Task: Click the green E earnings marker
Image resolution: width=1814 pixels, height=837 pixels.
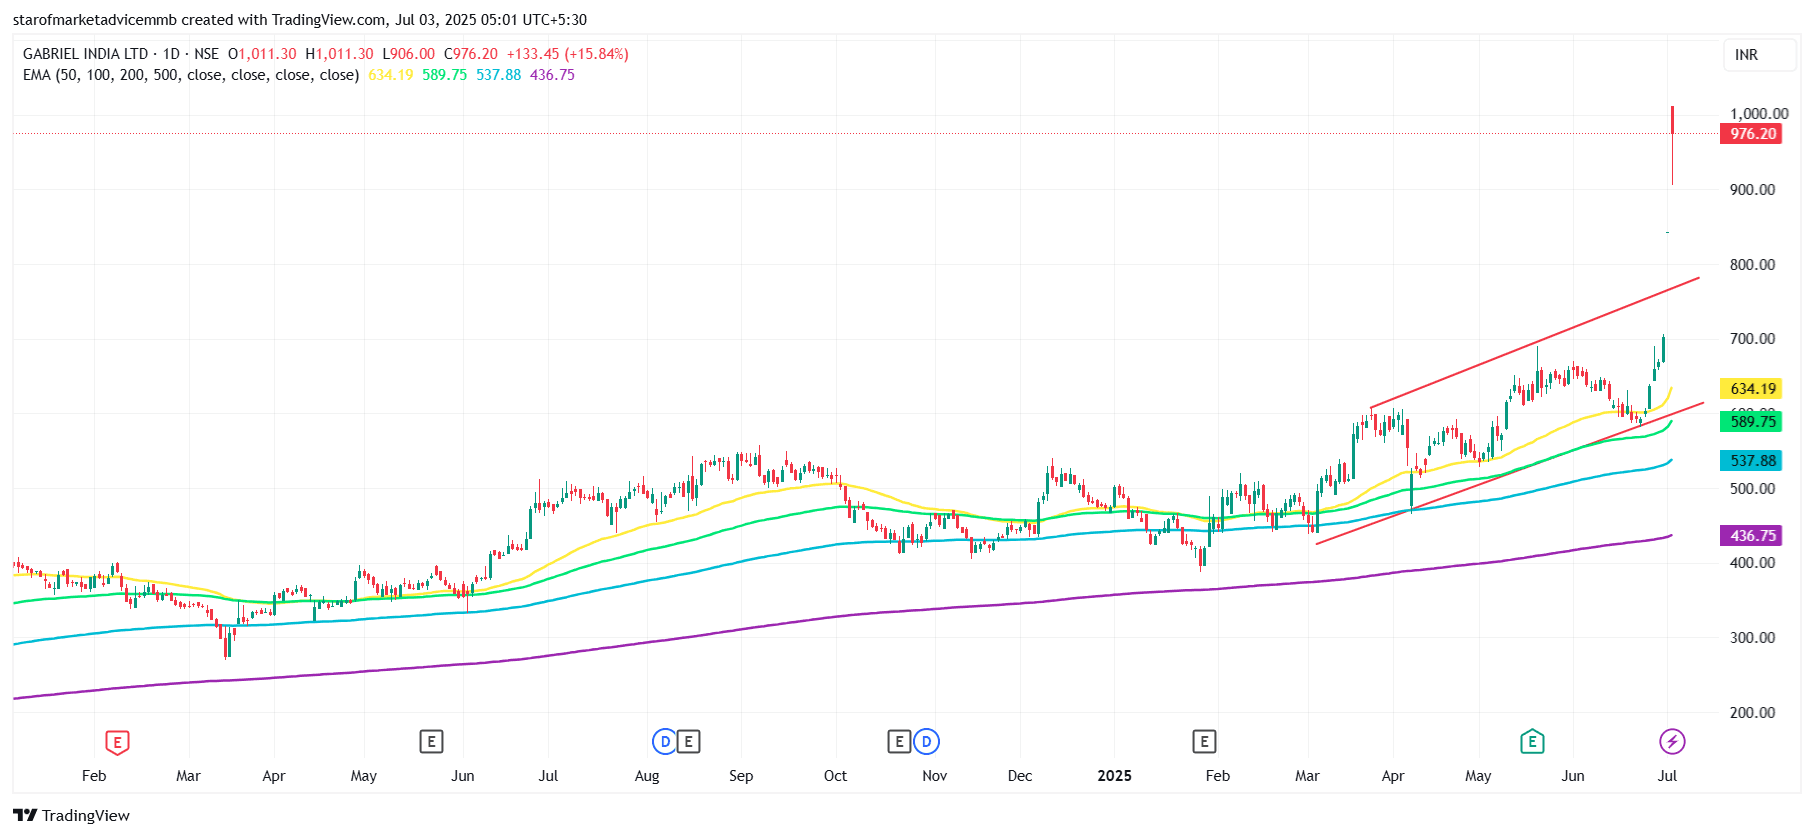Action: [x=1532, y=742]
